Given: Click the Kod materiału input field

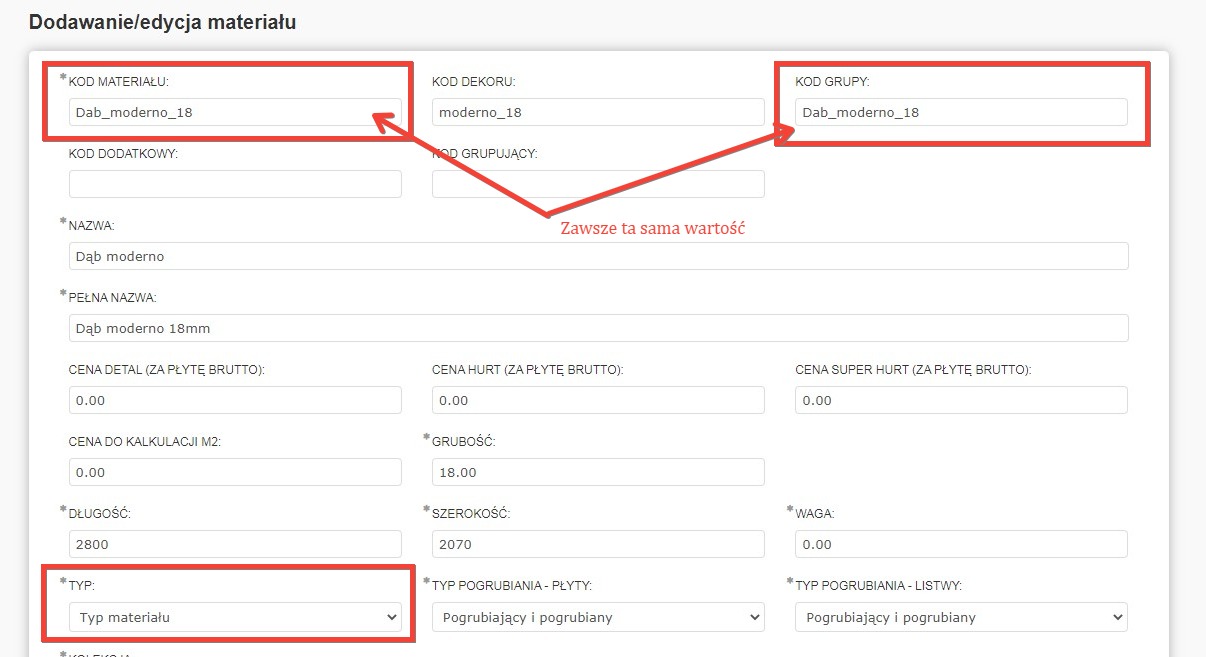Looking at the screenshot, I should coord(235,112).
